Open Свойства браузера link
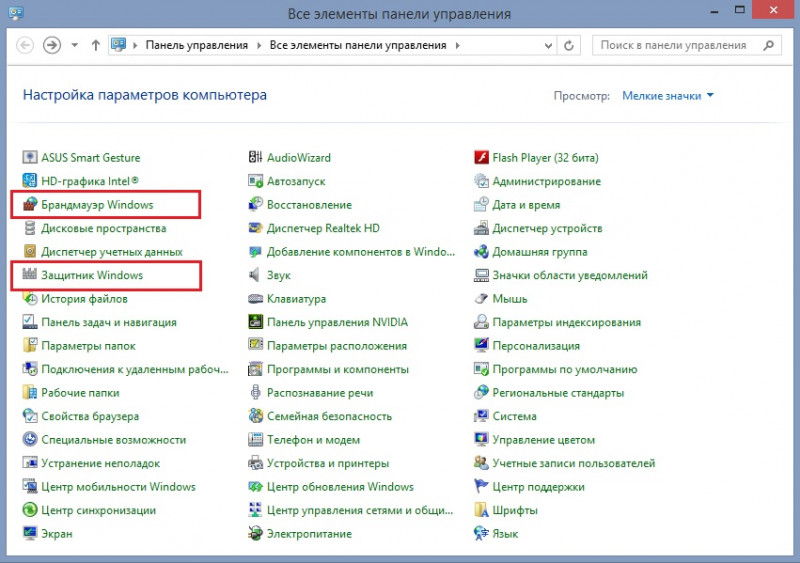 [90, 416]
